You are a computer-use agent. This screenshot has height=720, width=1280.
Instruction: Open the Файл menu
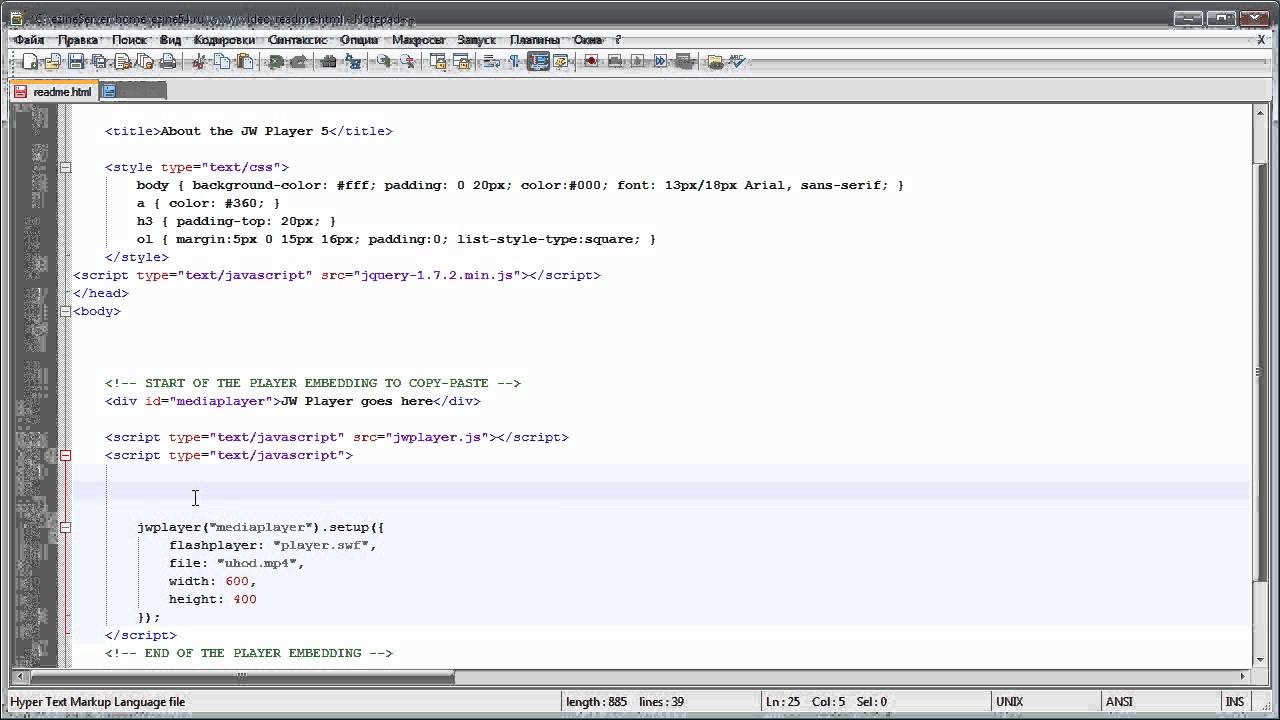tap(29, 40)
